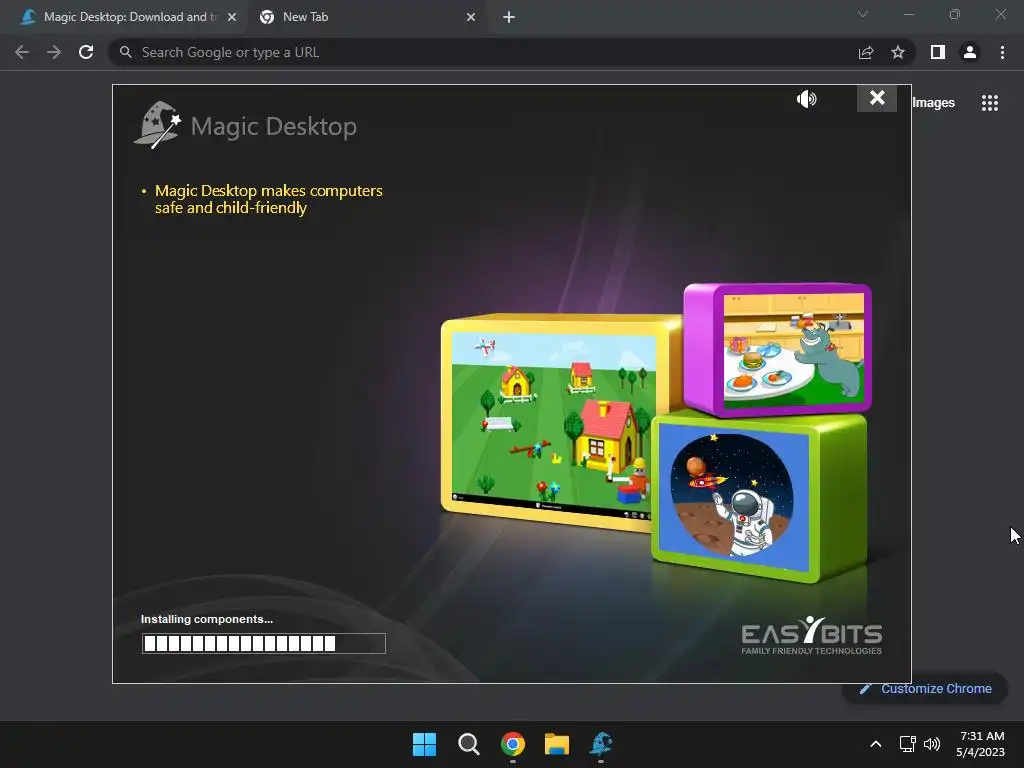The image size is (1024, 768).
Task: Open the Chrome profile menu
Action: (x=970, y=52)
